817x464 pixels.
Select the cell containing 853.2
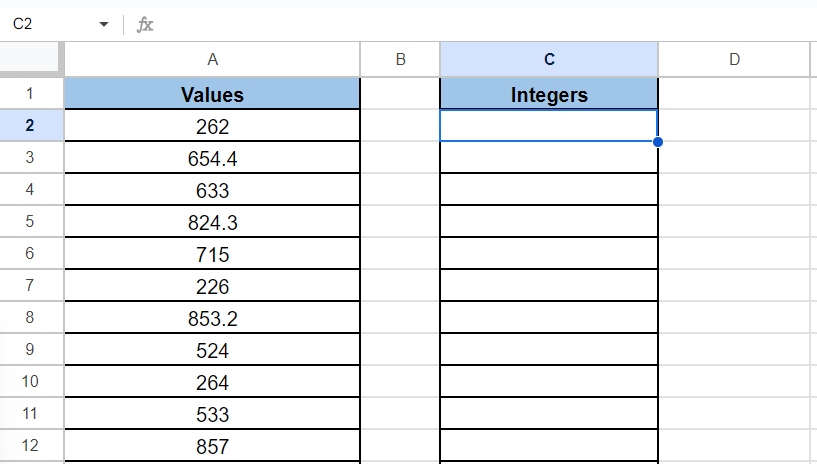click(212, 319)
